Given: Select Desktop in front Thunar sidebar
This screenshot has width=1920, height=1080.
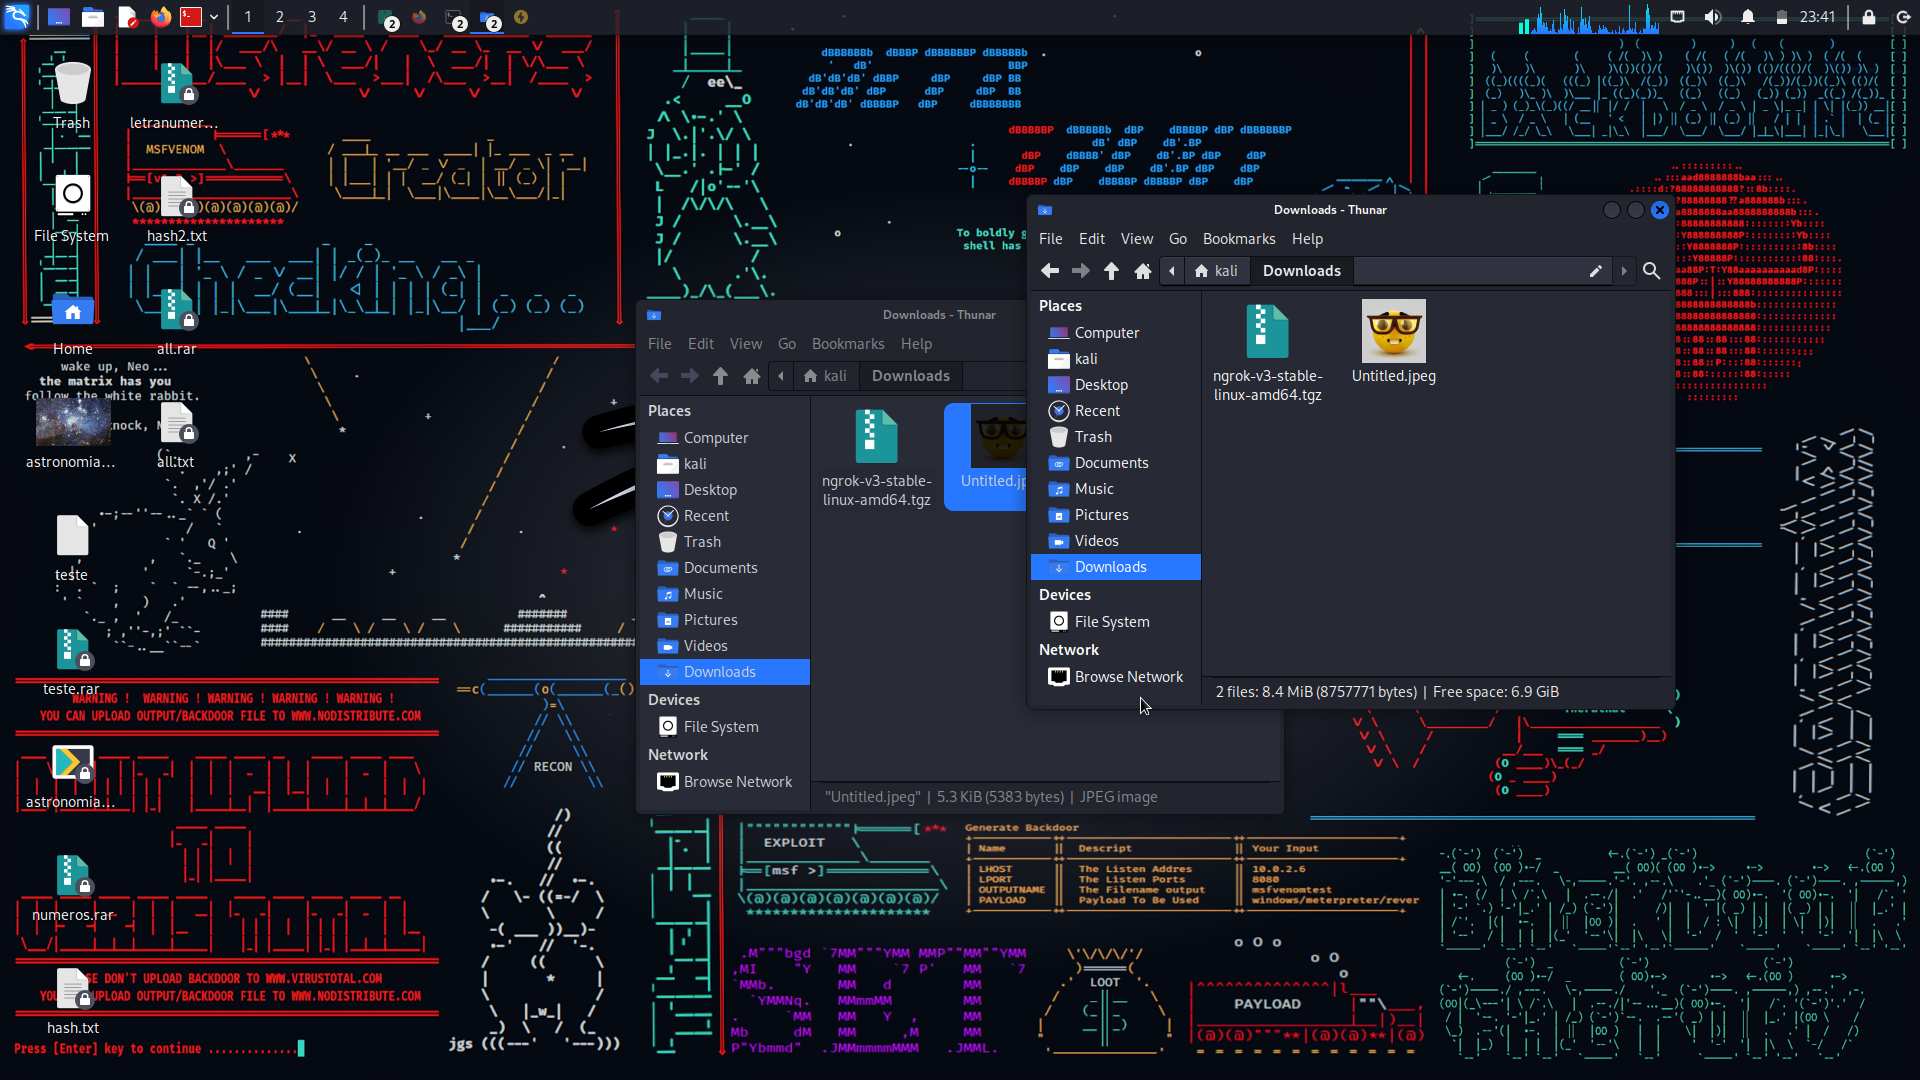Looking at the screenshot, I should click(1115, 385).
